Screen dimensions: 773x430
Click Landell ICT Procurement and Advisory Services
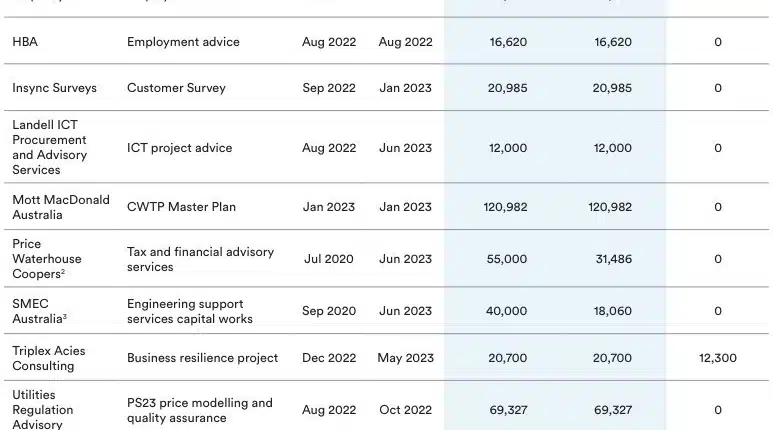(x=50, y=147)
